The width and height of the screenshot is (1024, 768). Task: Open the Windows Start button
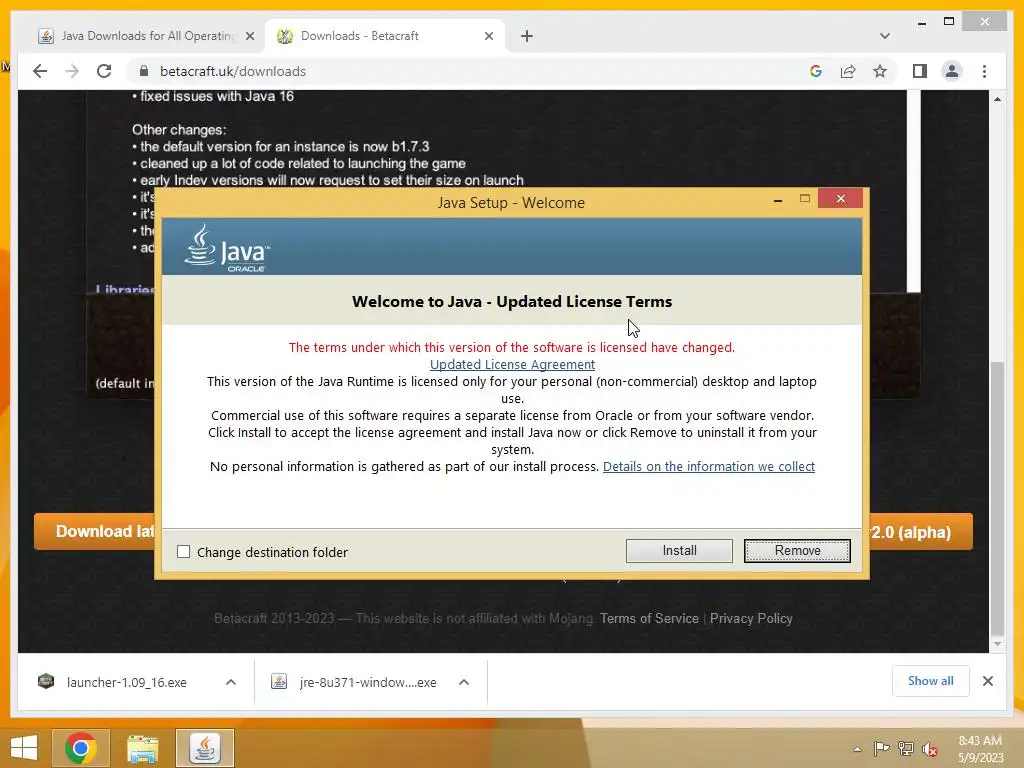pos(24,748)
